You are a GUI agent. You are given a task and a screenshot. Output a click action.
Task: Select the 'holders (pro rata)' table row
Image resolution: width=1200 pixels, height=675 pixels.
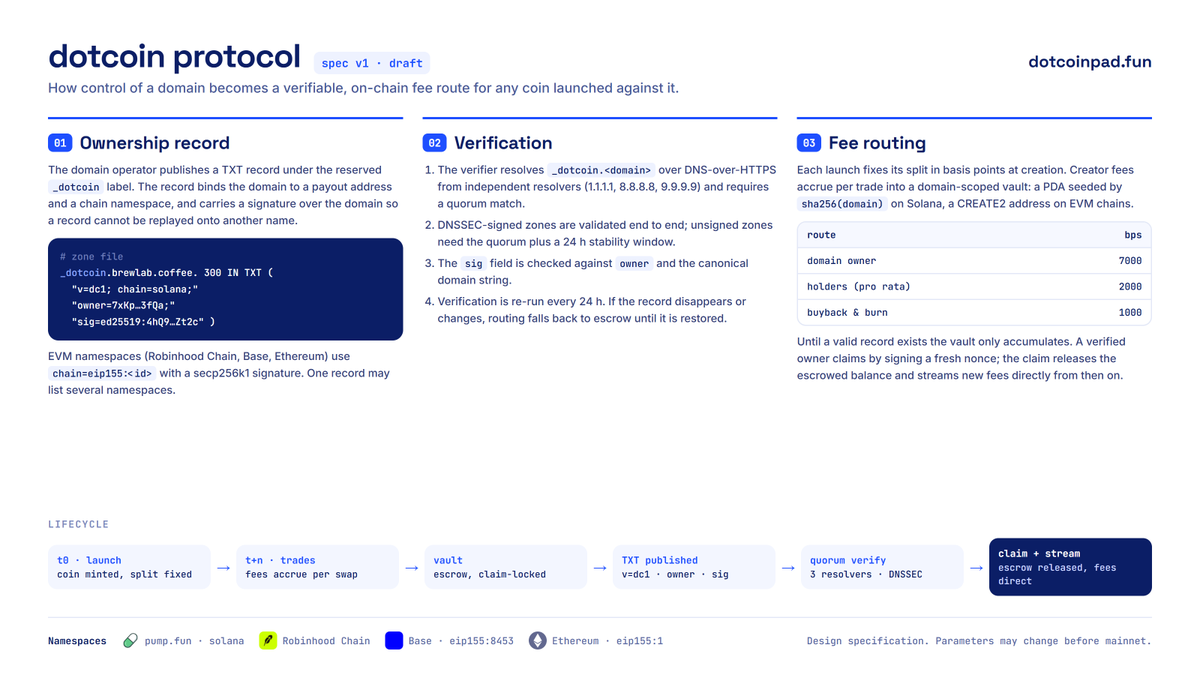click(974, 287)
